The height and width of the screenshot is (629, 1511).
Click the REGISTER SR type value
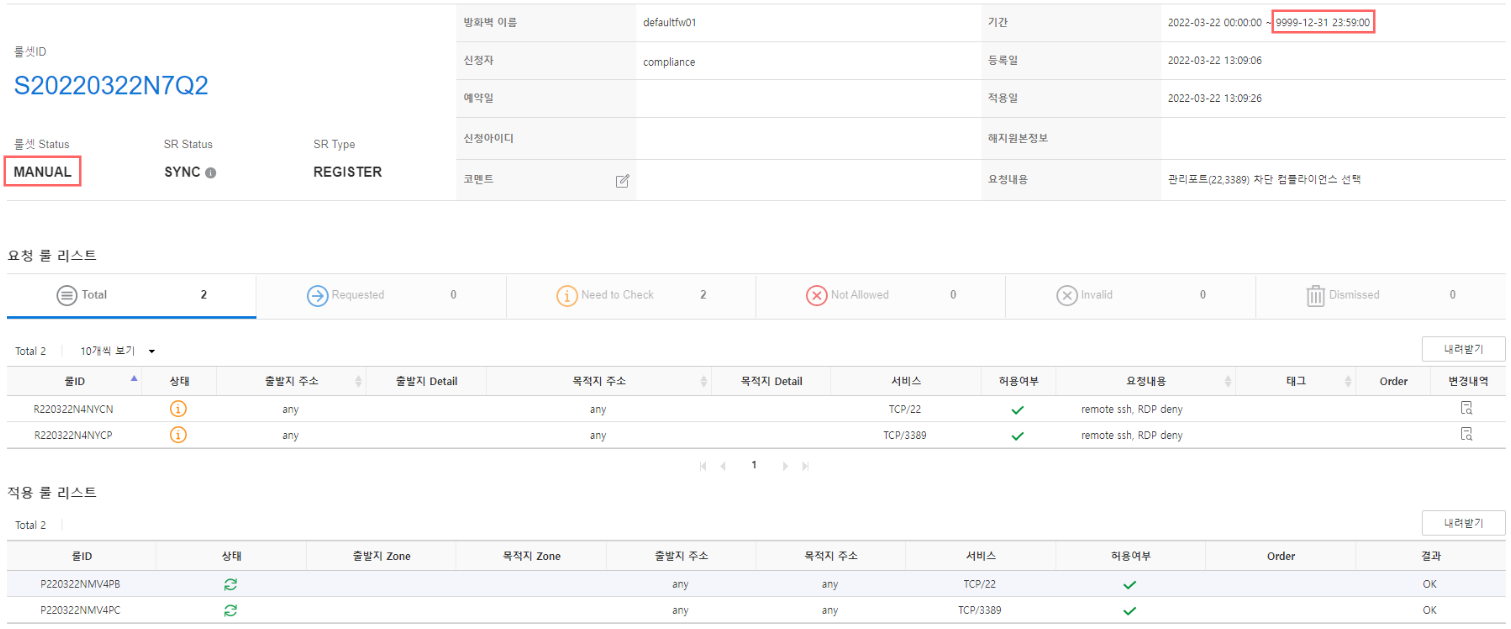click(x=348, y=172)
